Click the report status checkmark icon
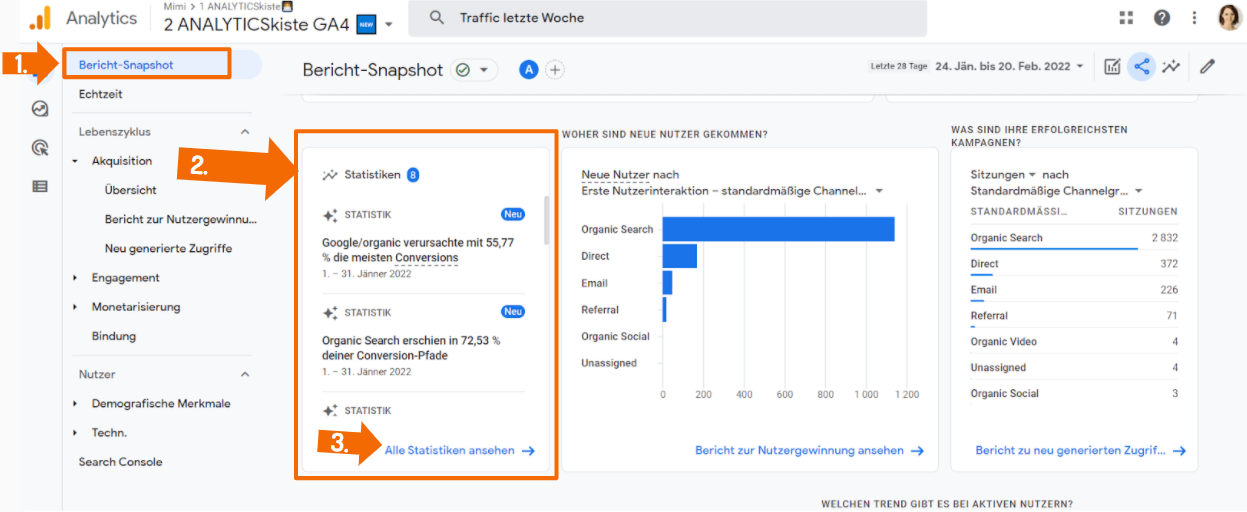This screenshot has width=1247, height=512. point(462,70)
